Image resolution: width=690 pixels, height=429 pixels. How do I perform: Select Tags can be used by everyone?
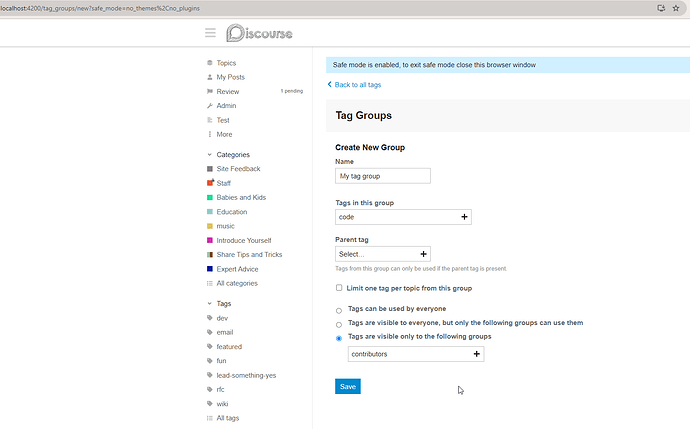(x=339, y=311)
